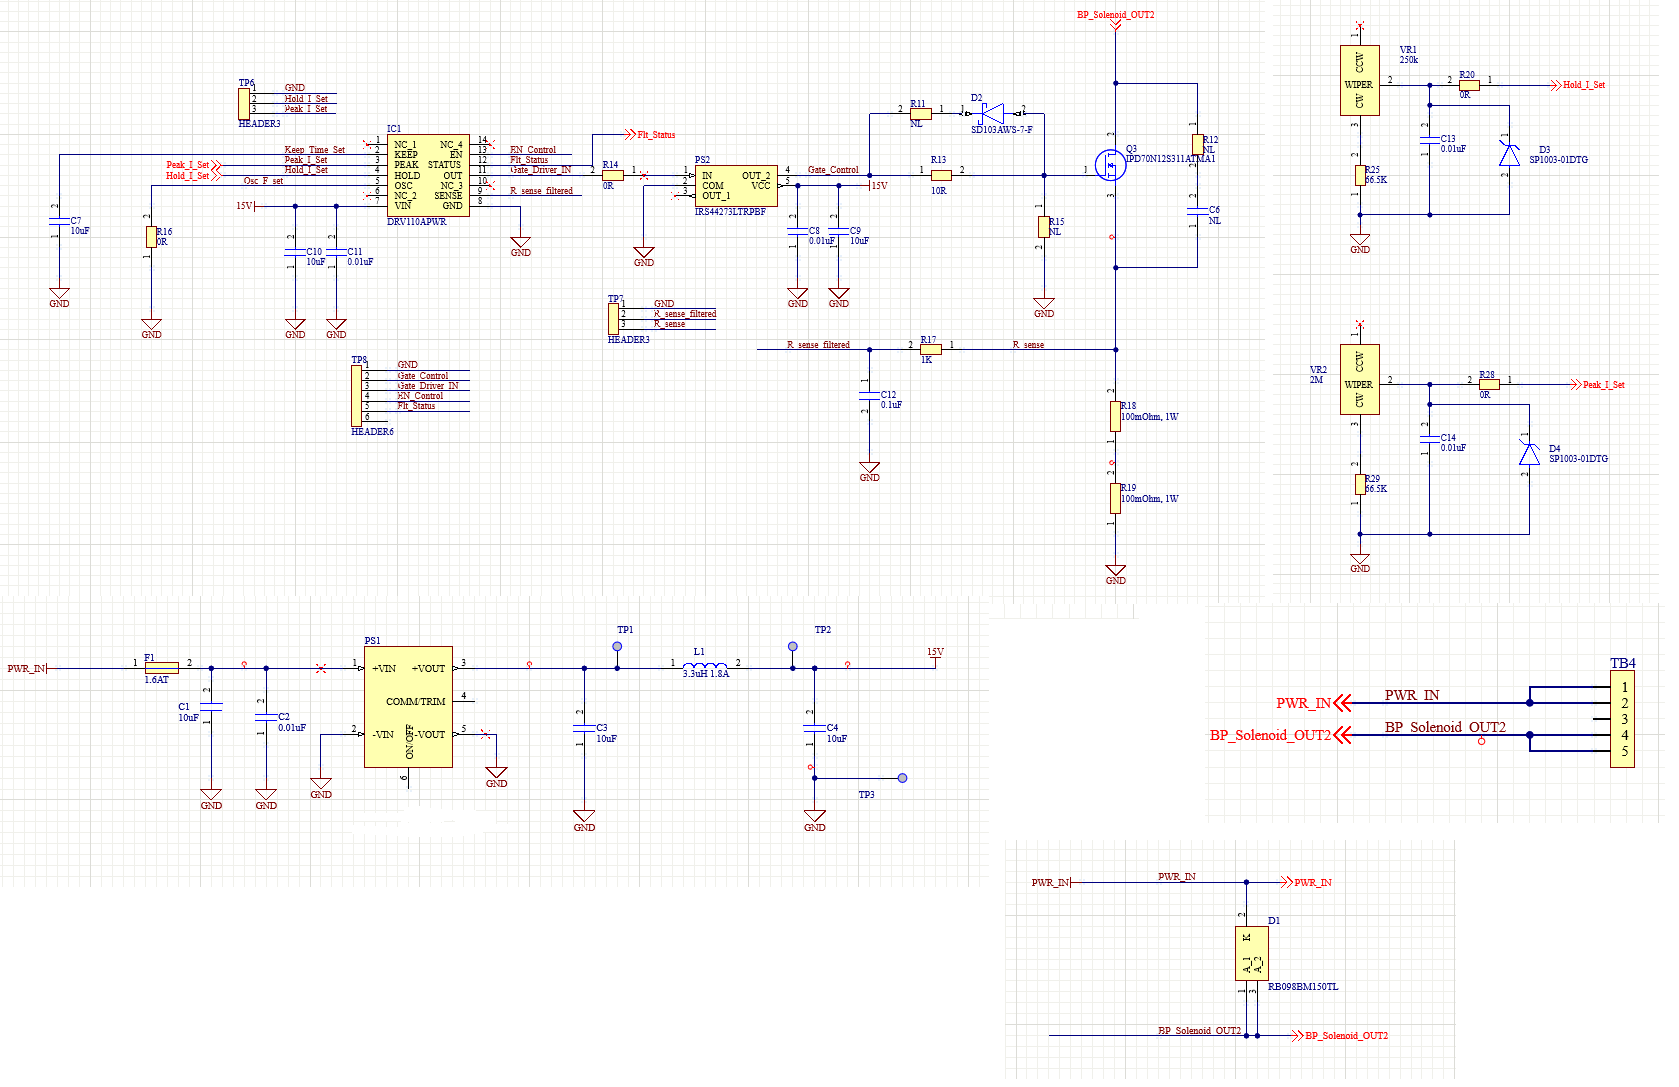Click the '2M' value of VR2
The image size is (1679, 1087).
click(1316, 380)
